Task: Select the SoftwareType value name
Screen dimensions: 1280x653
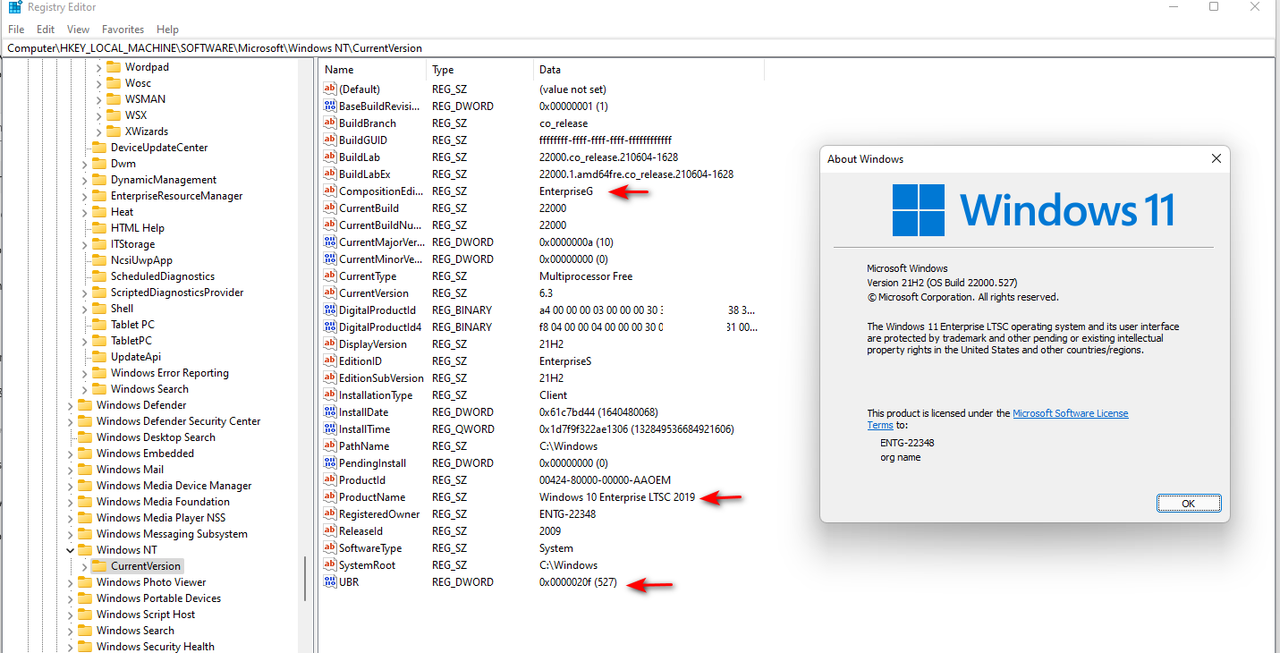Action: [370, 548]
